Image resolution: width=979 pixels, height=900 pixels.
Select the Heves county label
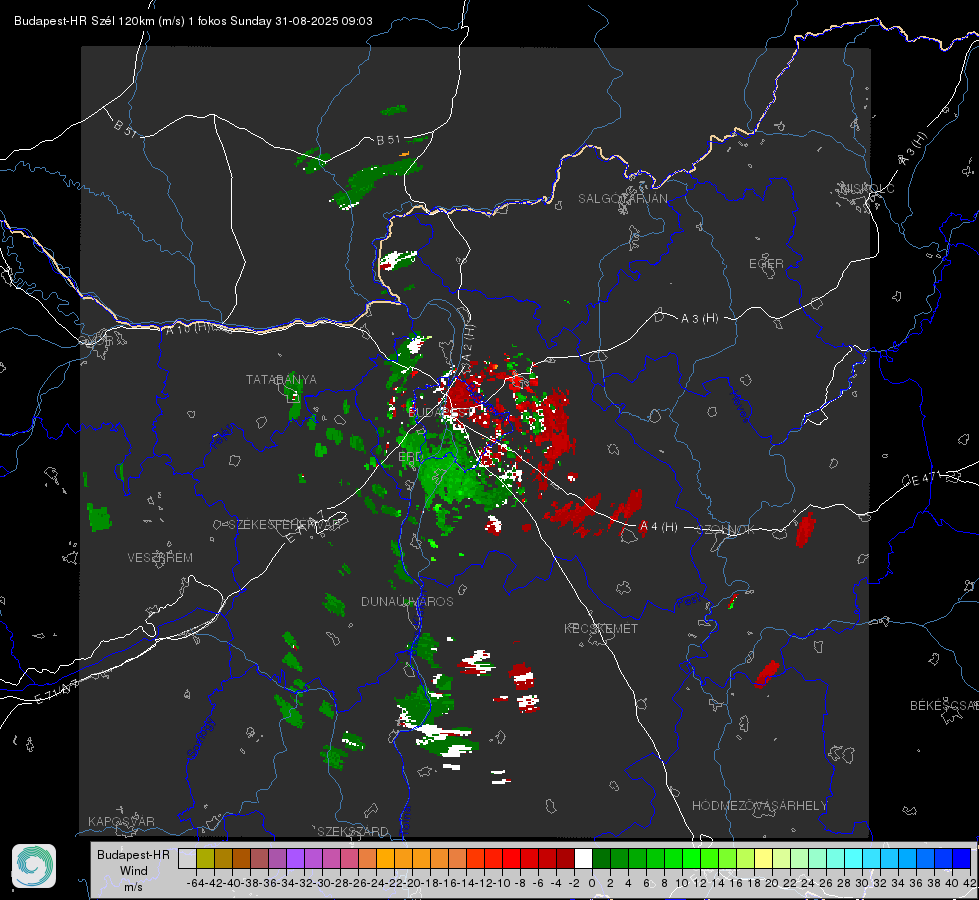739,405
